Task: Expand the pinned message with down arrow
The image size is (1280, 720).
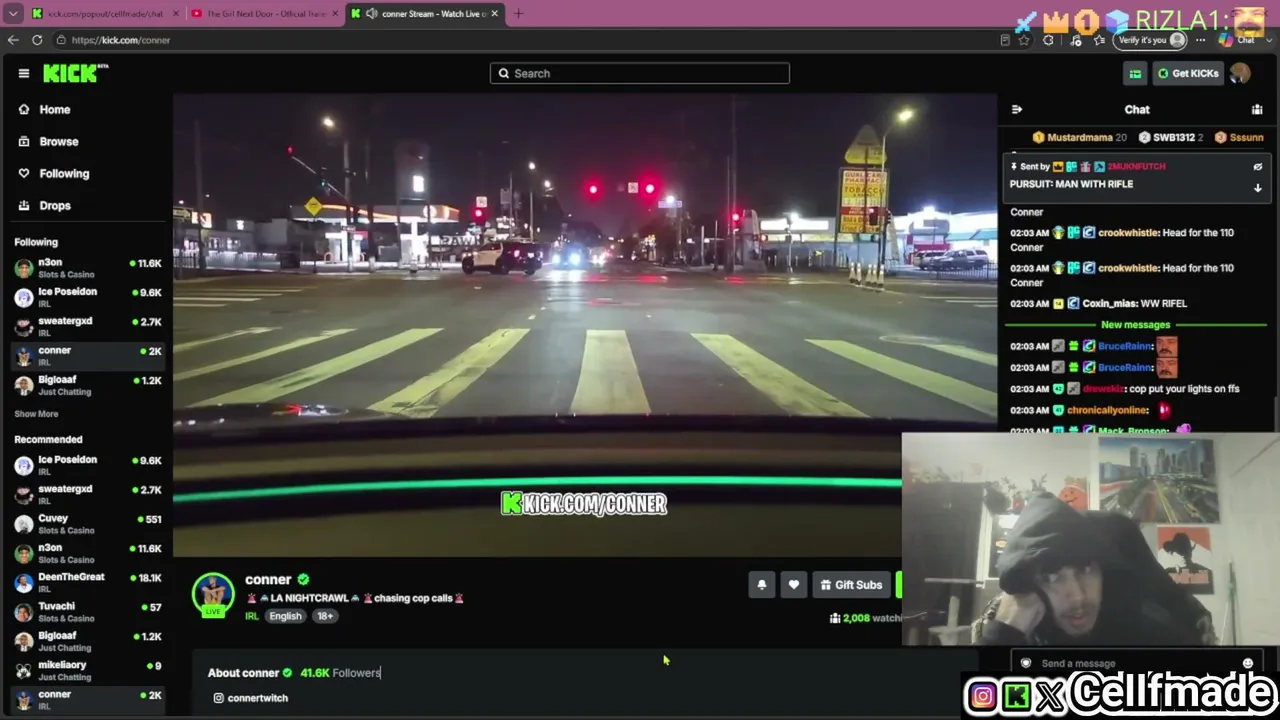Action: pos(1258,187)
